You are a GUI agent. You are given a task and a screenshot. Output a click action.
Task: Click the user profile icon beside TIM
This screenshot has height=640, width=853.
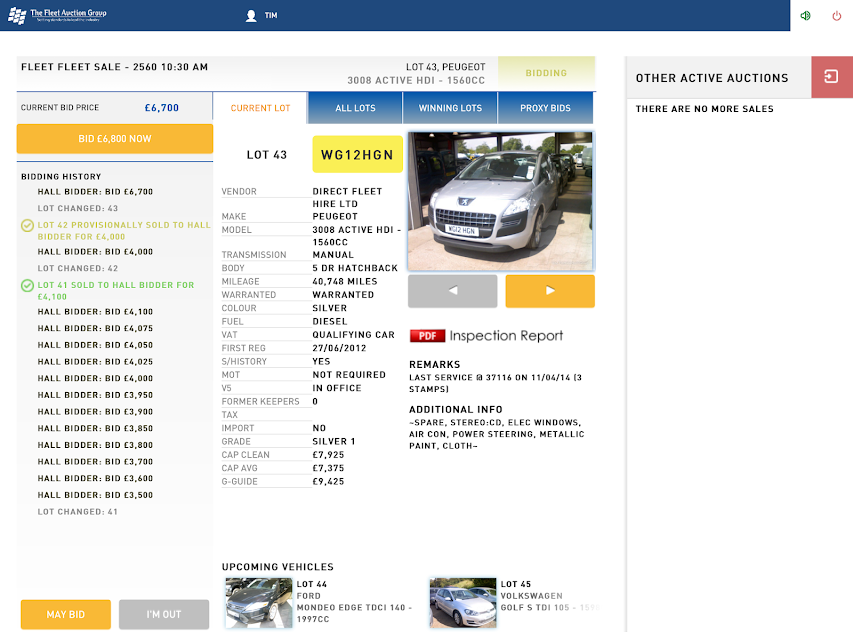pyautogui.click(x=251, y=16)
